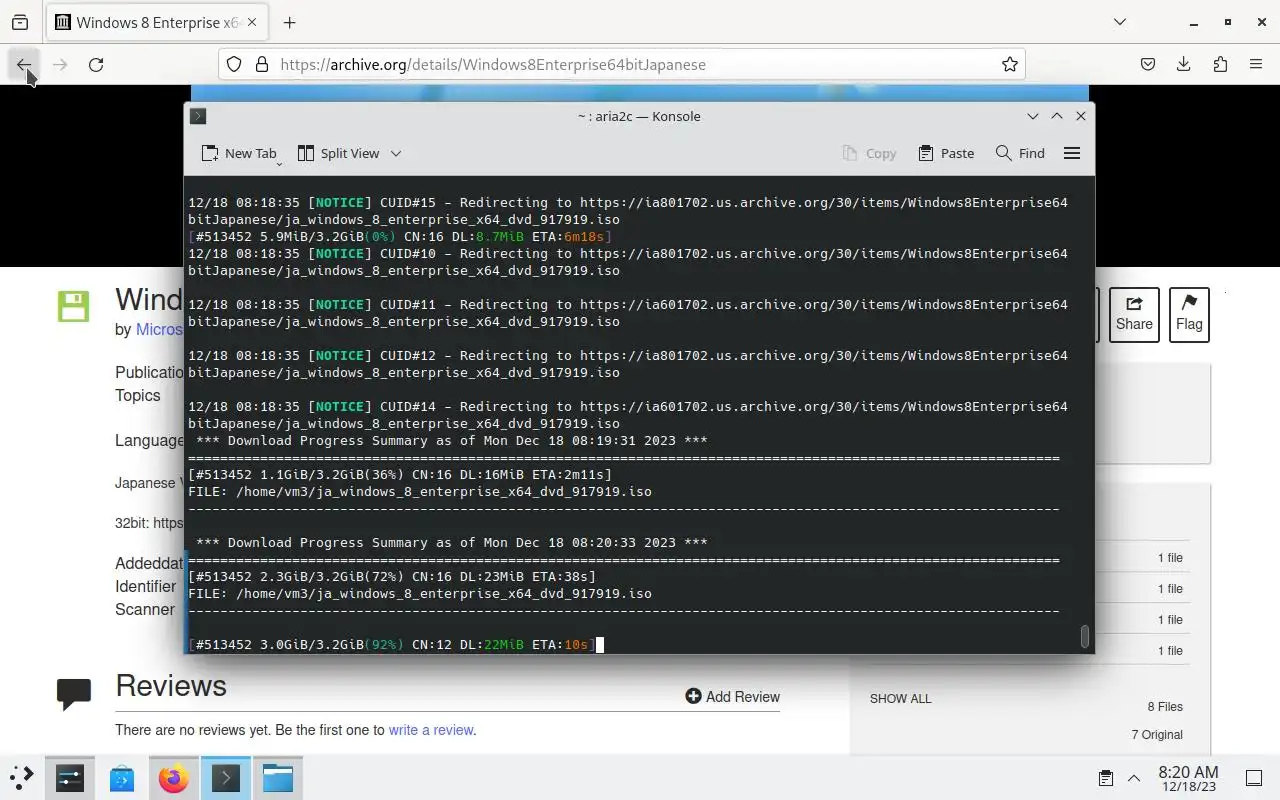The image size is (1280, 800).
Task: Click '8 Files' text
Action: 1165,707
